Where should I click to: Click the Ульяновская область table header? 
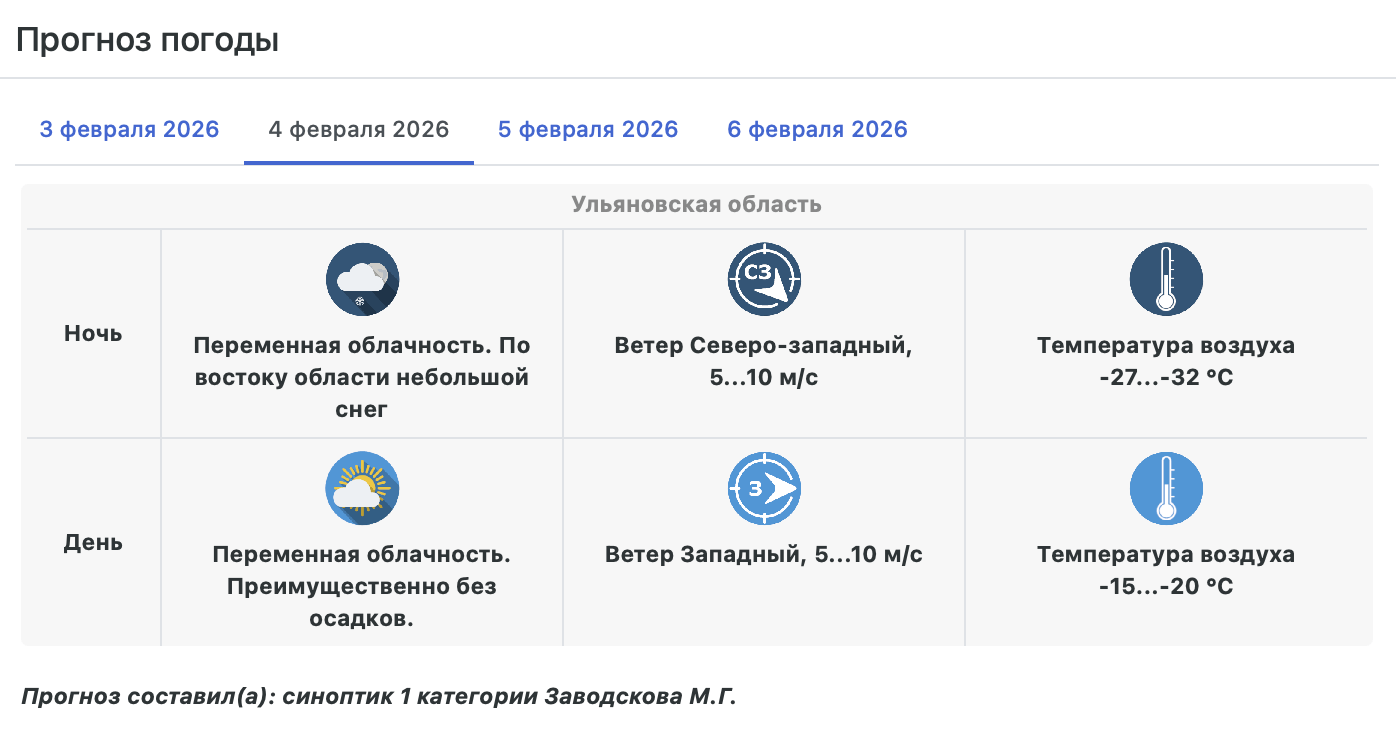[x=696, y=205]
